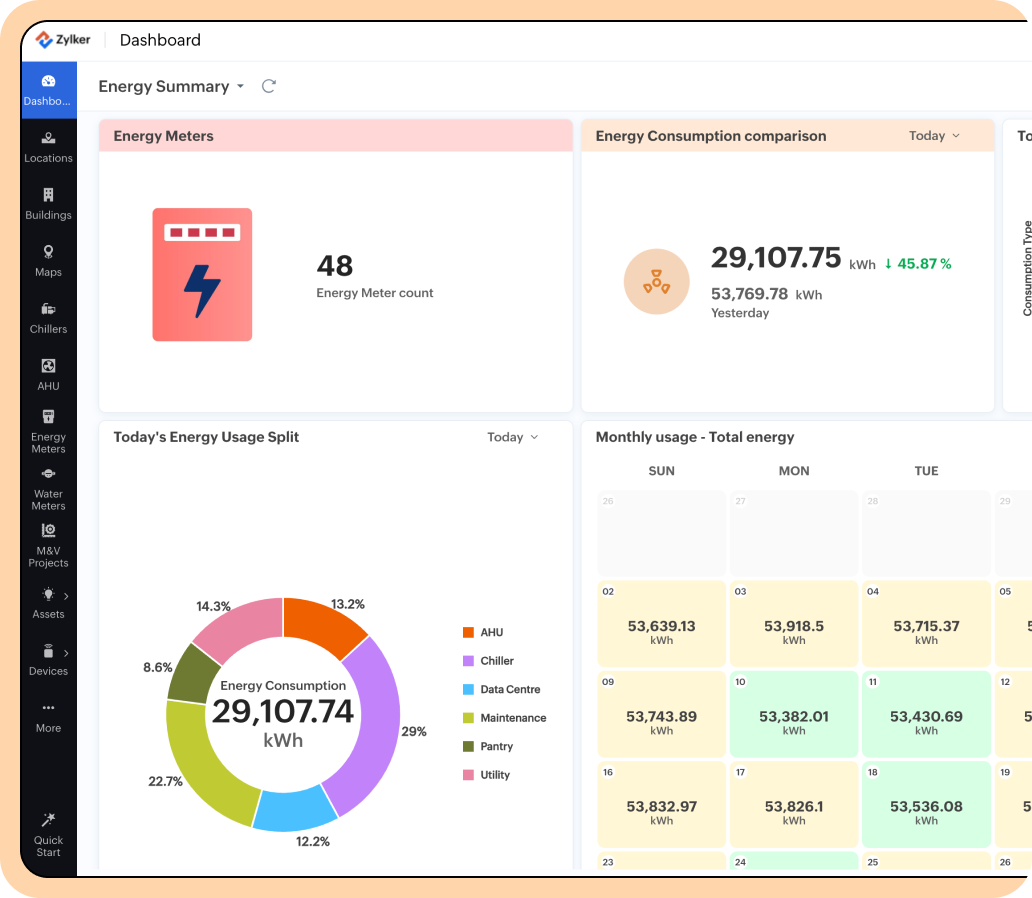Open the Energy Summary dashboard selector
The image size is (1032, 898).
tap(171, 86)
